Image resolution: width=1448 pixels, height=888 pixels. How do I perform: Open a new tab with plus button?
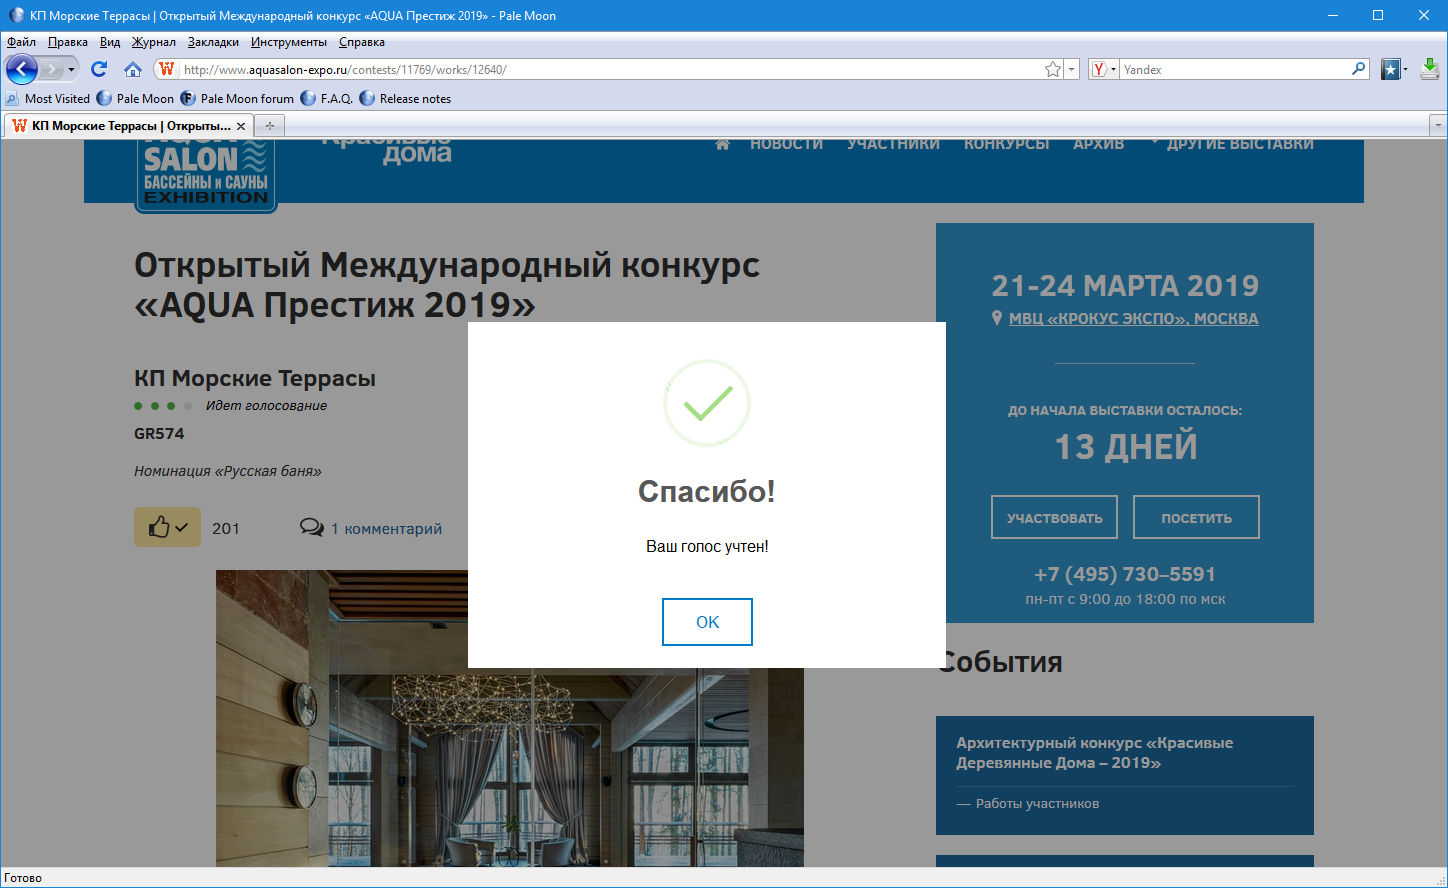click(269, 126)
